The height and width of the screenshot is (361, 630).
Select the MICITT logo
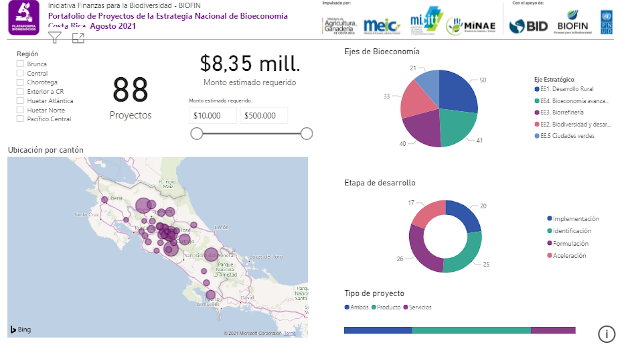click(x=426, y=21)
